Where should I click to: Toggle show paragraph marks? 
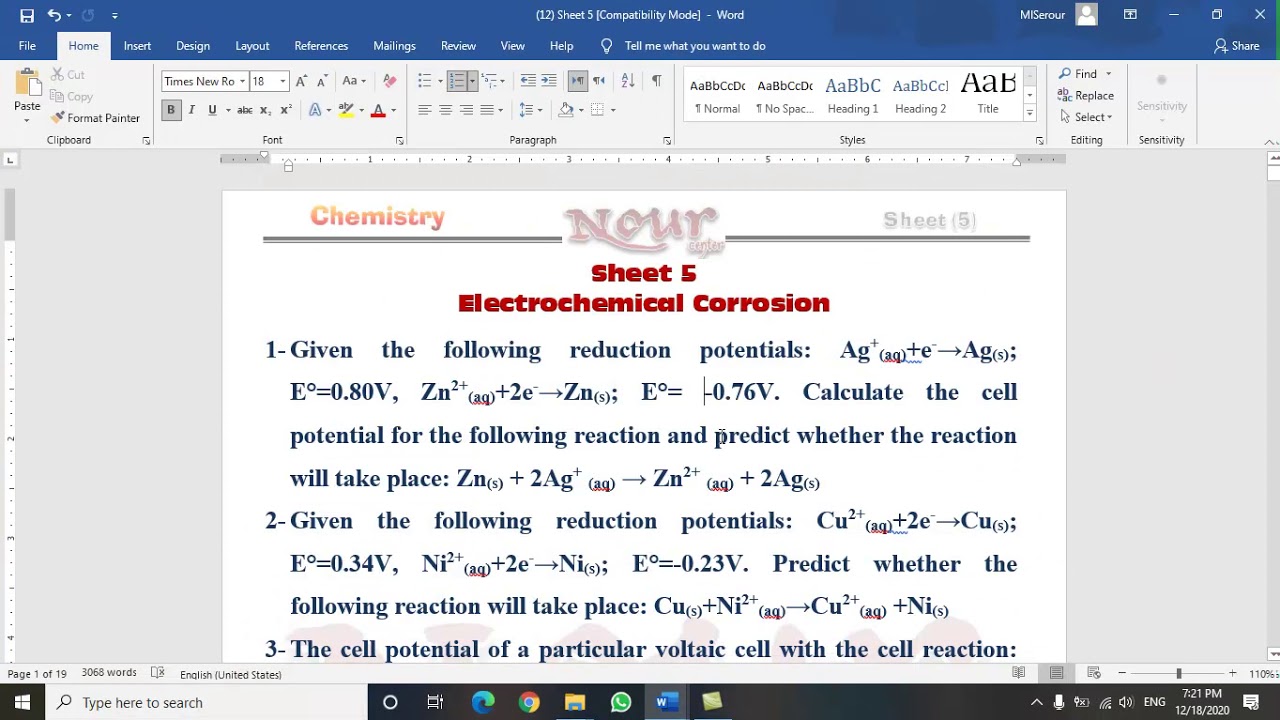(657, 81)
